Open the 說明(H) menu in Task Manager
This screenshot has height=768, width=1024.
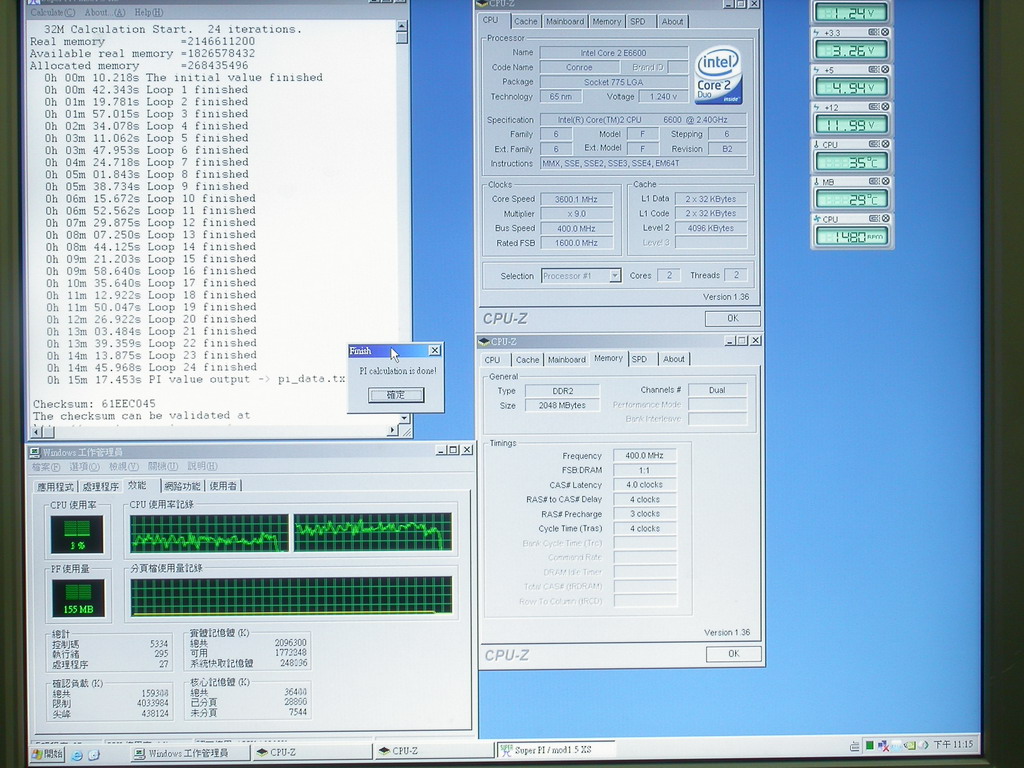(202, 467)
